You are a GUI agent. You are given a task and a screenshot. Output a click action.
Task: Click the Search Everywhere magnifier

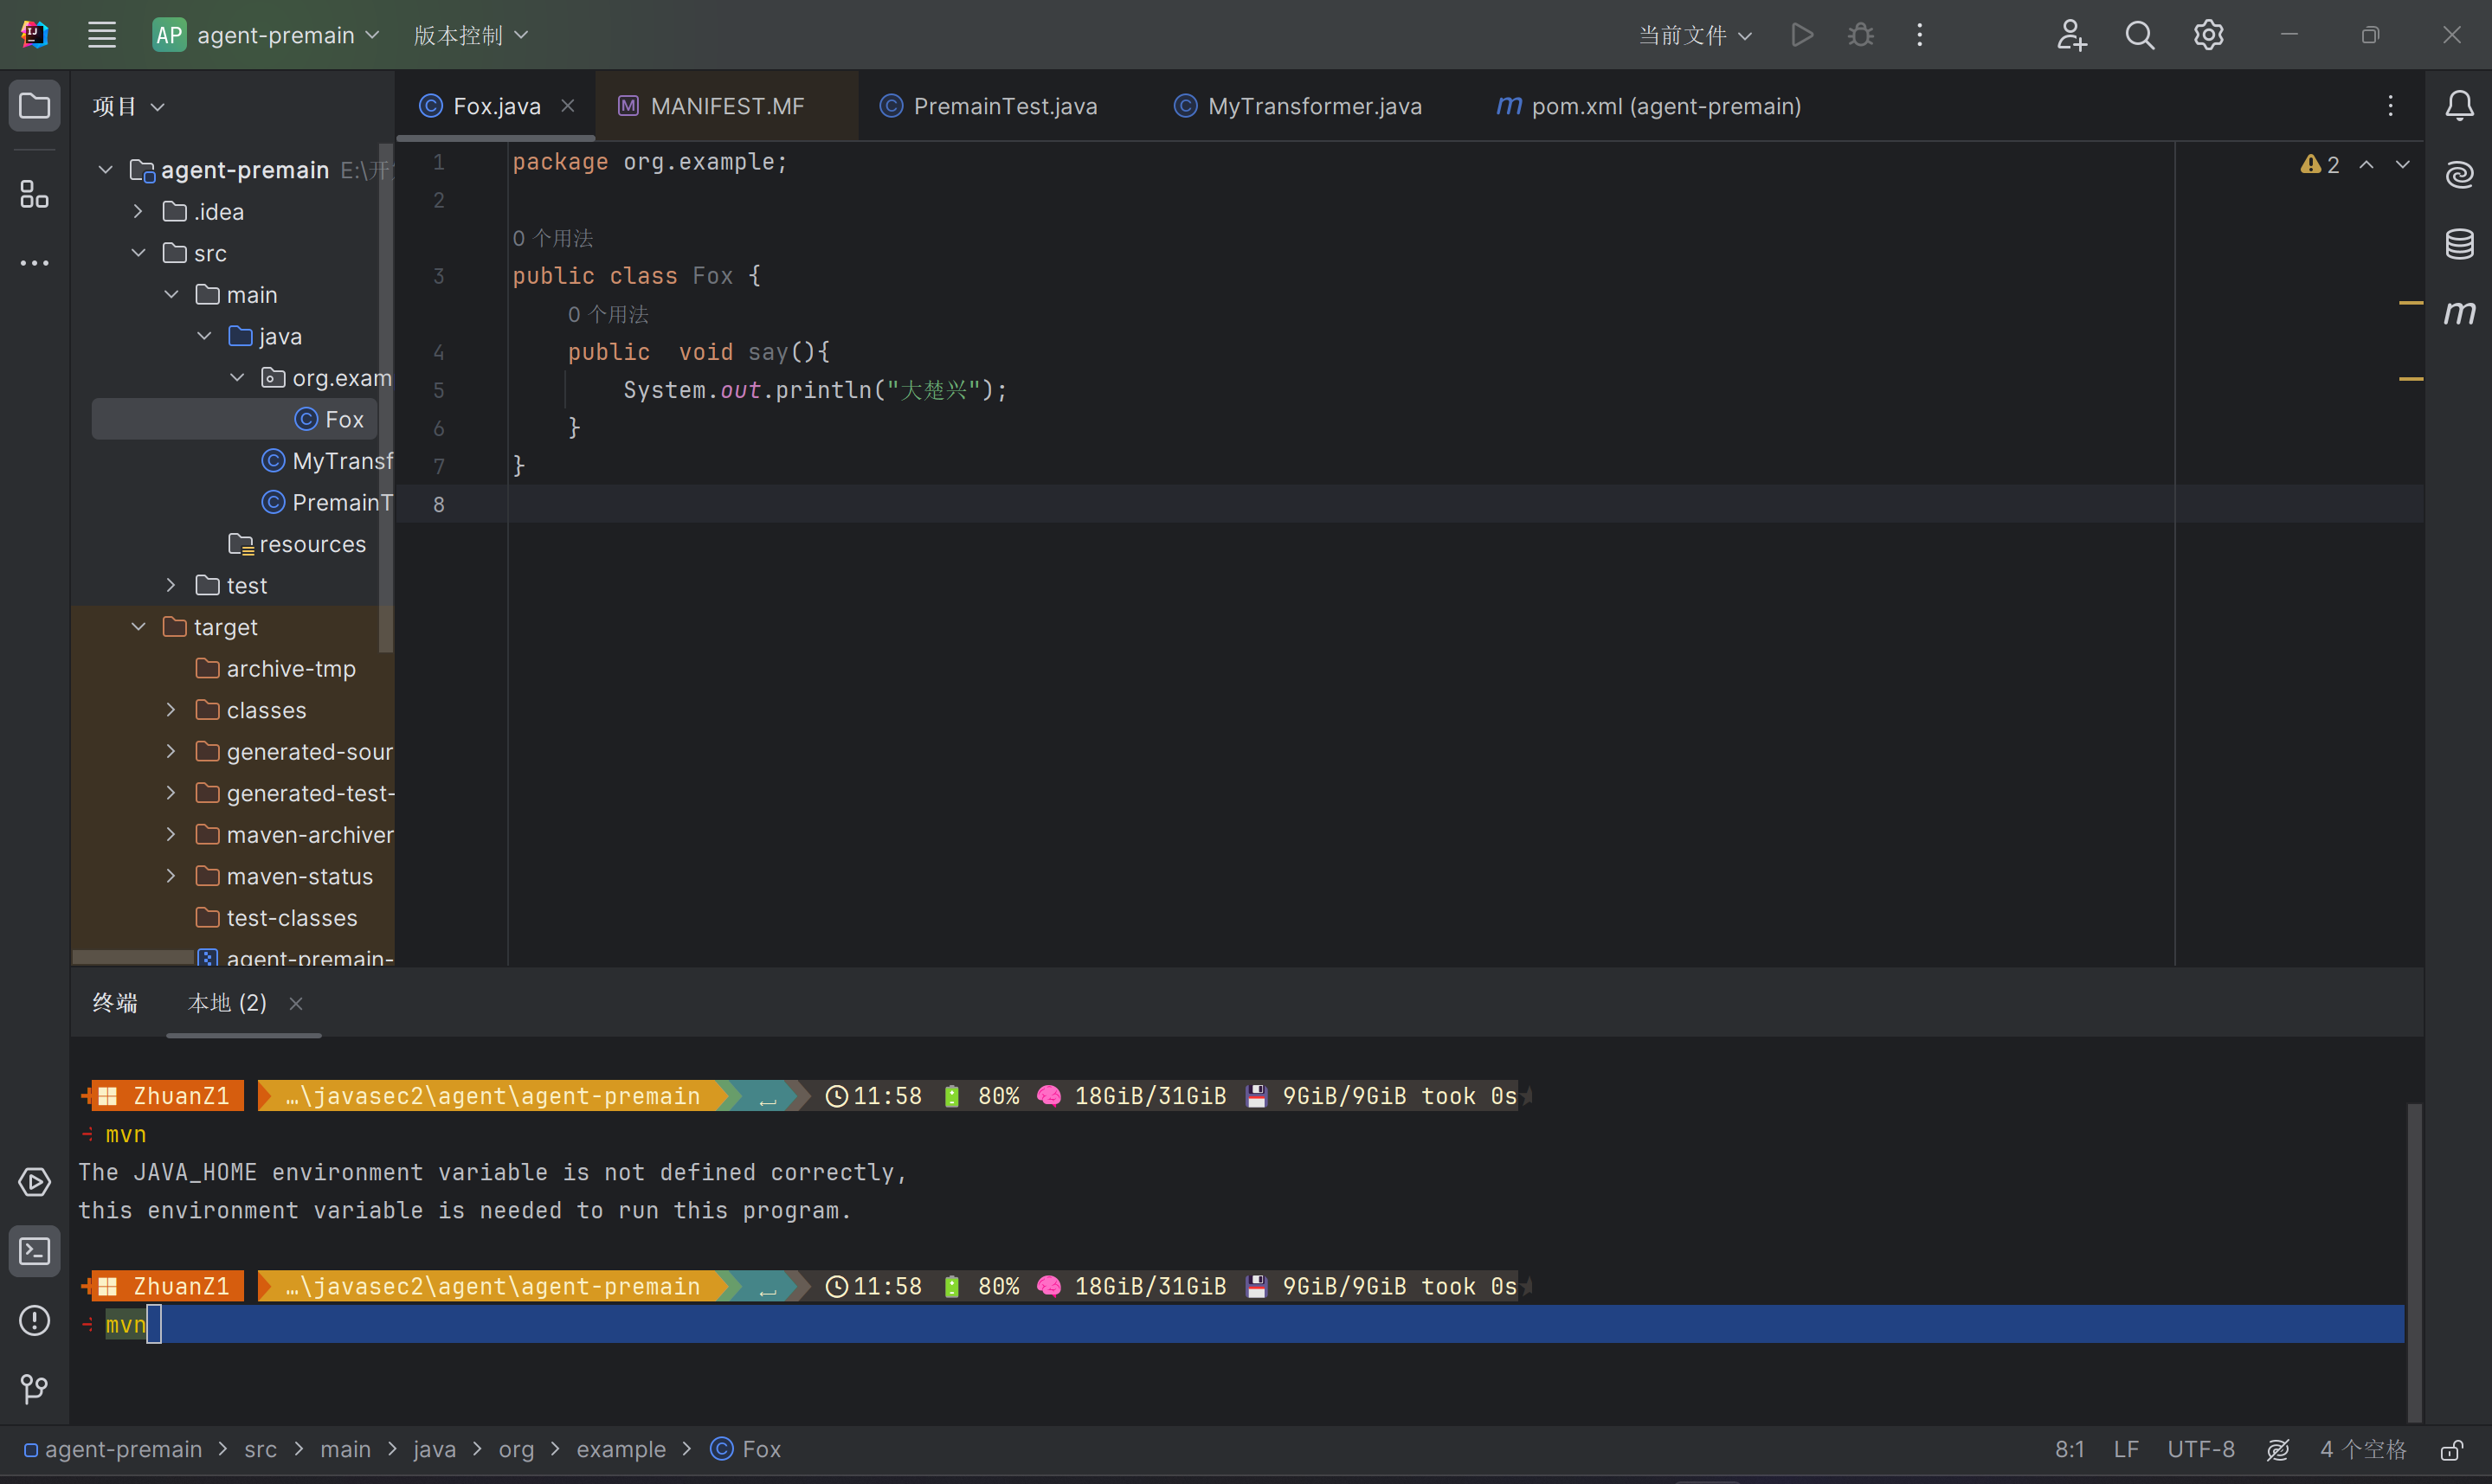(2139, 36)
